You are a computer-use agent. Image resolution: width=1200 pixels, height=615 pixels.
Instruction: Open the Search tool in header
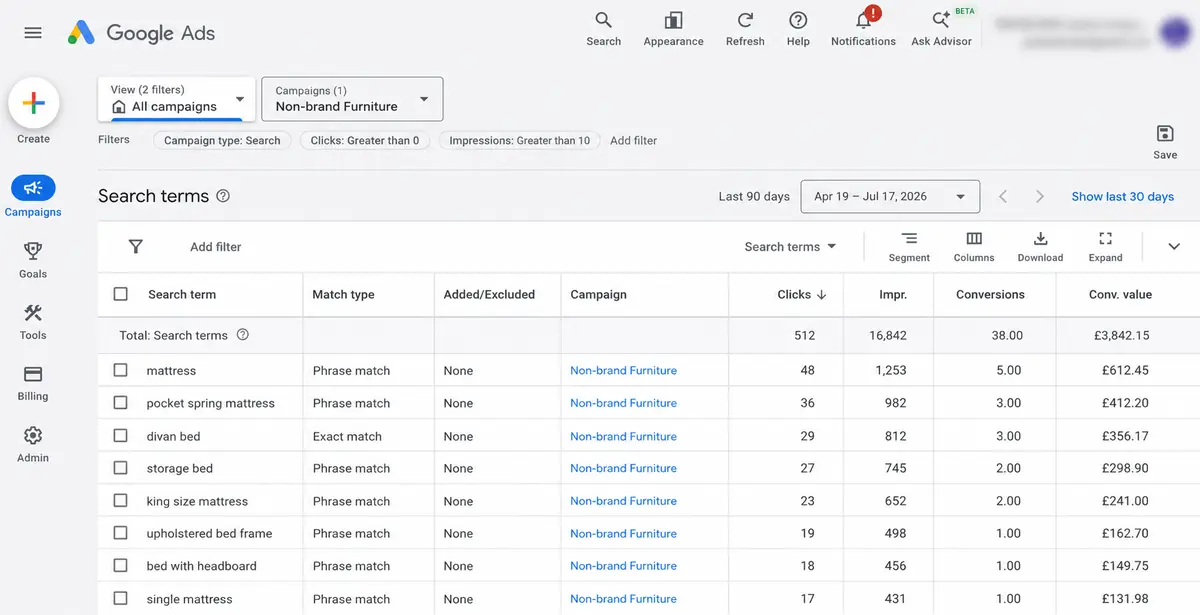(603, 29)
